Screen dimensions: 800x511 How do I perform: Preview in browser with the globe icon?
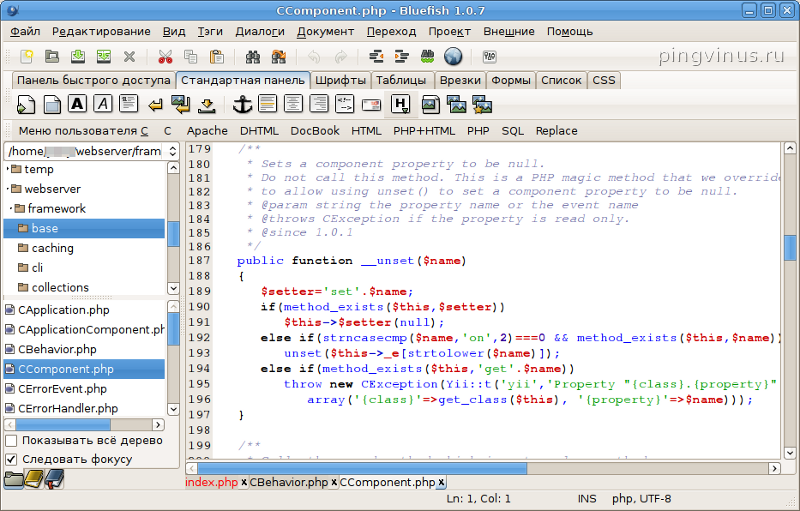[x=453, y=56]
